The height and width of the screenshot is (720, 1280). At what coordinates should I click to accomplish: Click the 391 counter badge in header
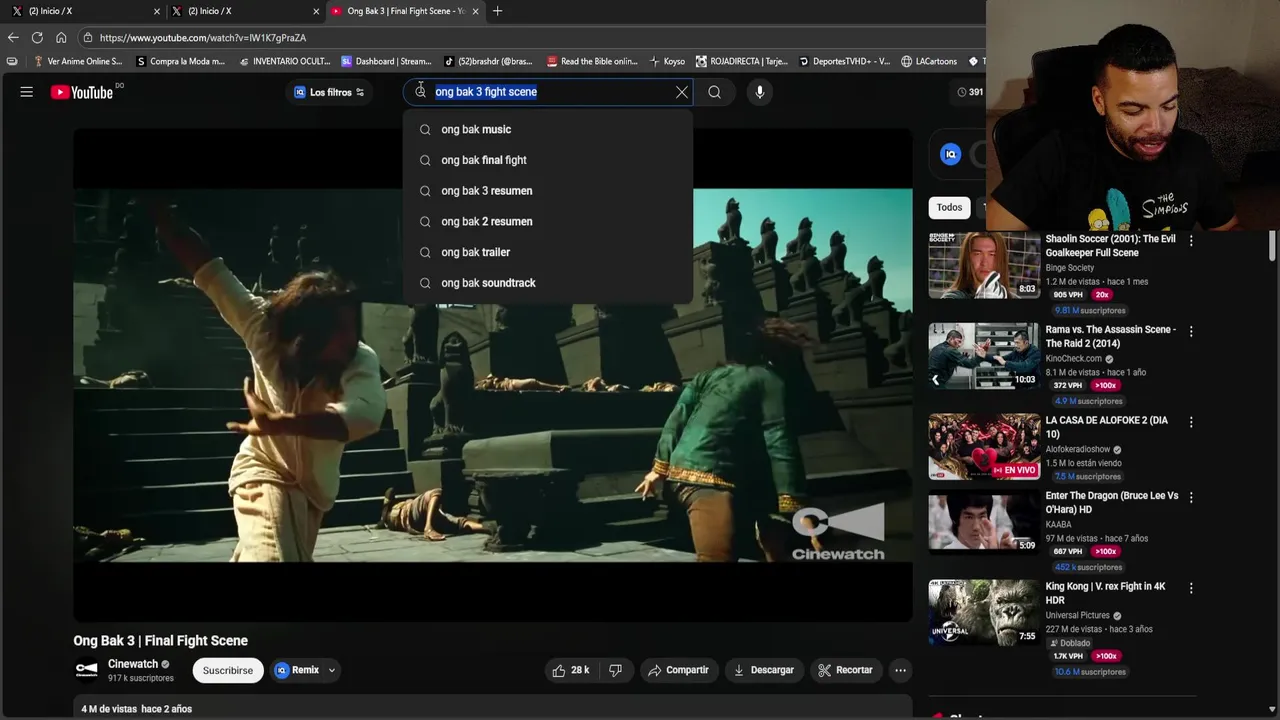970,92
